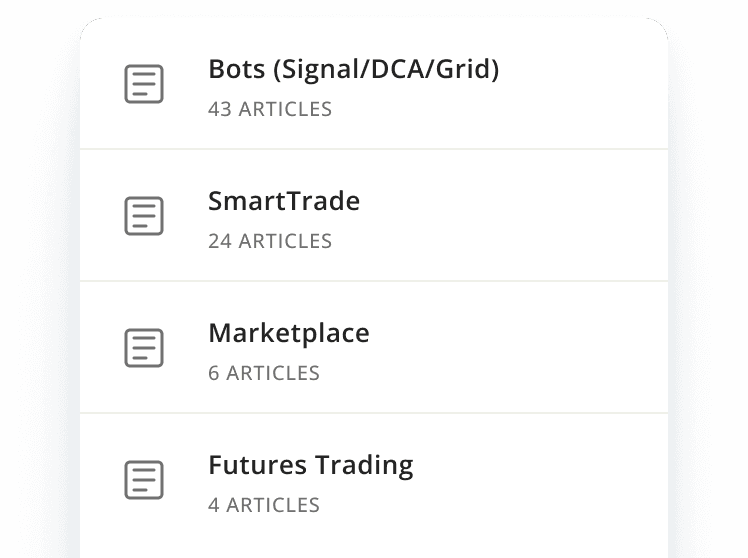Click the 24 ARTICLES label
The width and height of the screenshot is (748, 558).
[x=270, y=241]
